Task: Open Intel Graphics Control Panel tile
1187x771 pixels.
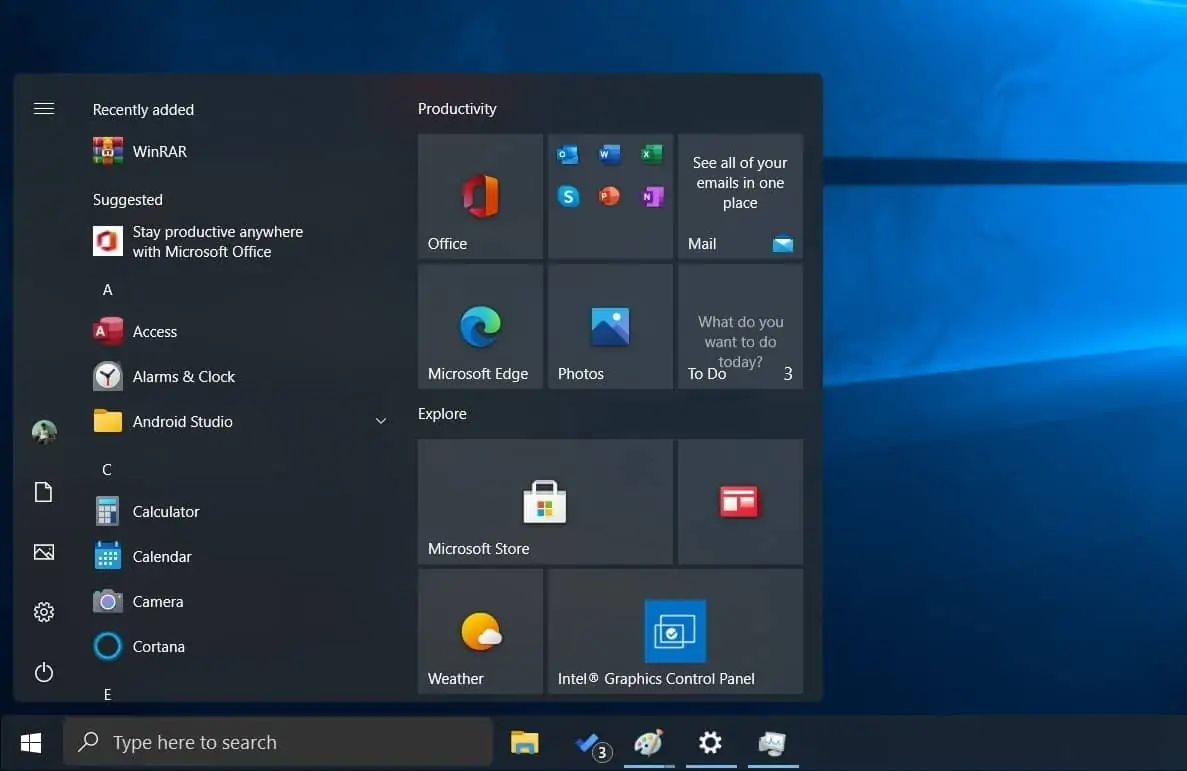Action: tap(675, 632)
